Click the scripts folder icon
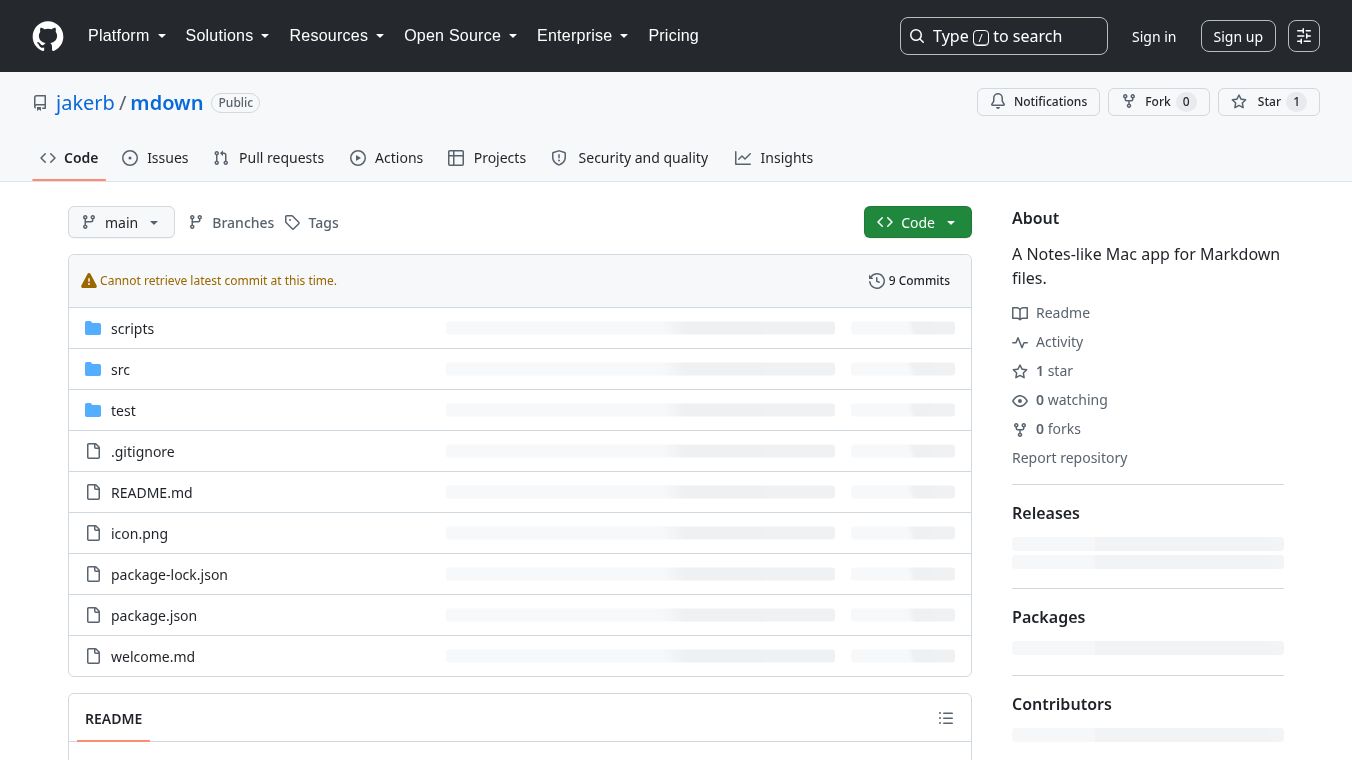The image size is (1352, 760). tap(93, 328)
